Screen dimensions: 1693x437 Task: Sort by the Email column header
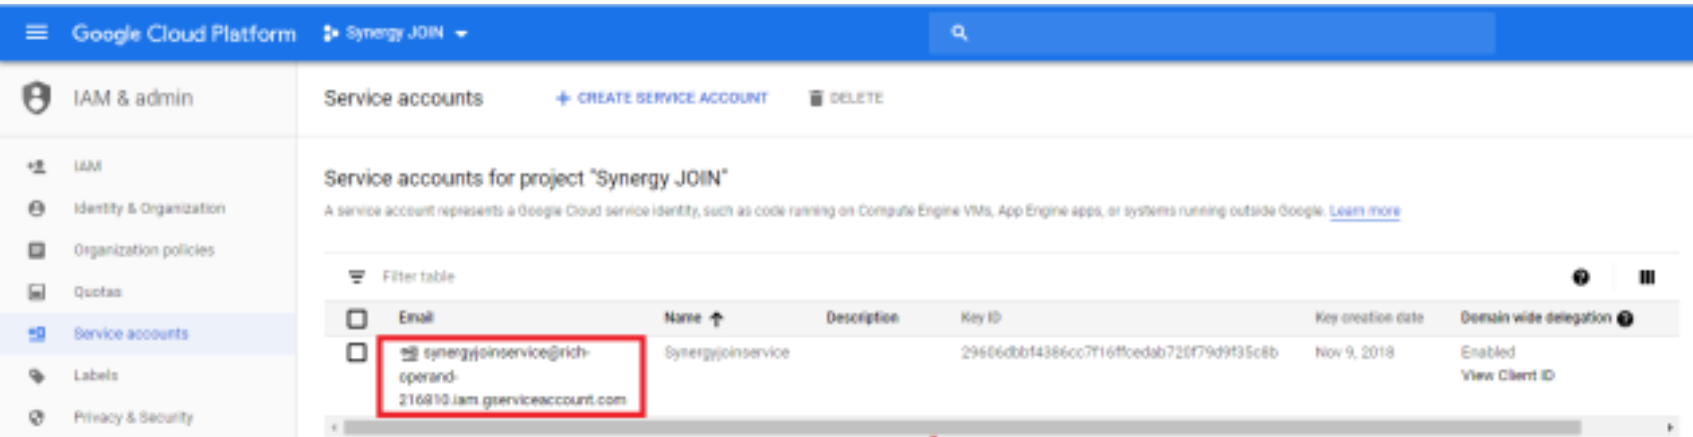click(x=416, y=318)
